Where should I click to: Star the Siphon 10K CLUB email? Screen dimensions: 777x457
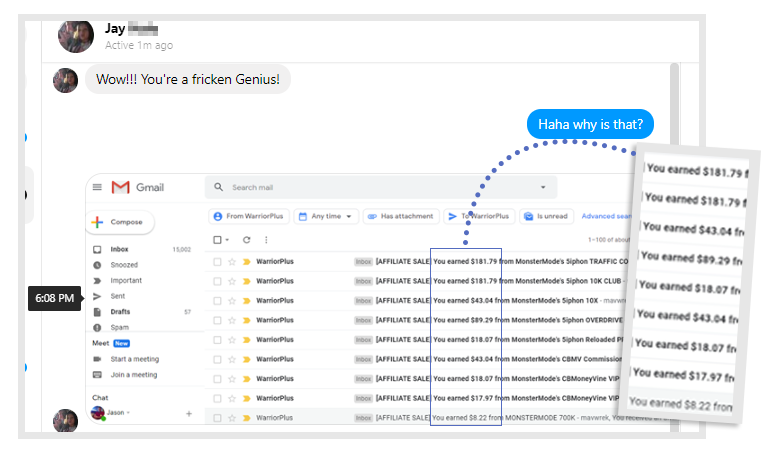click(231, 281)
